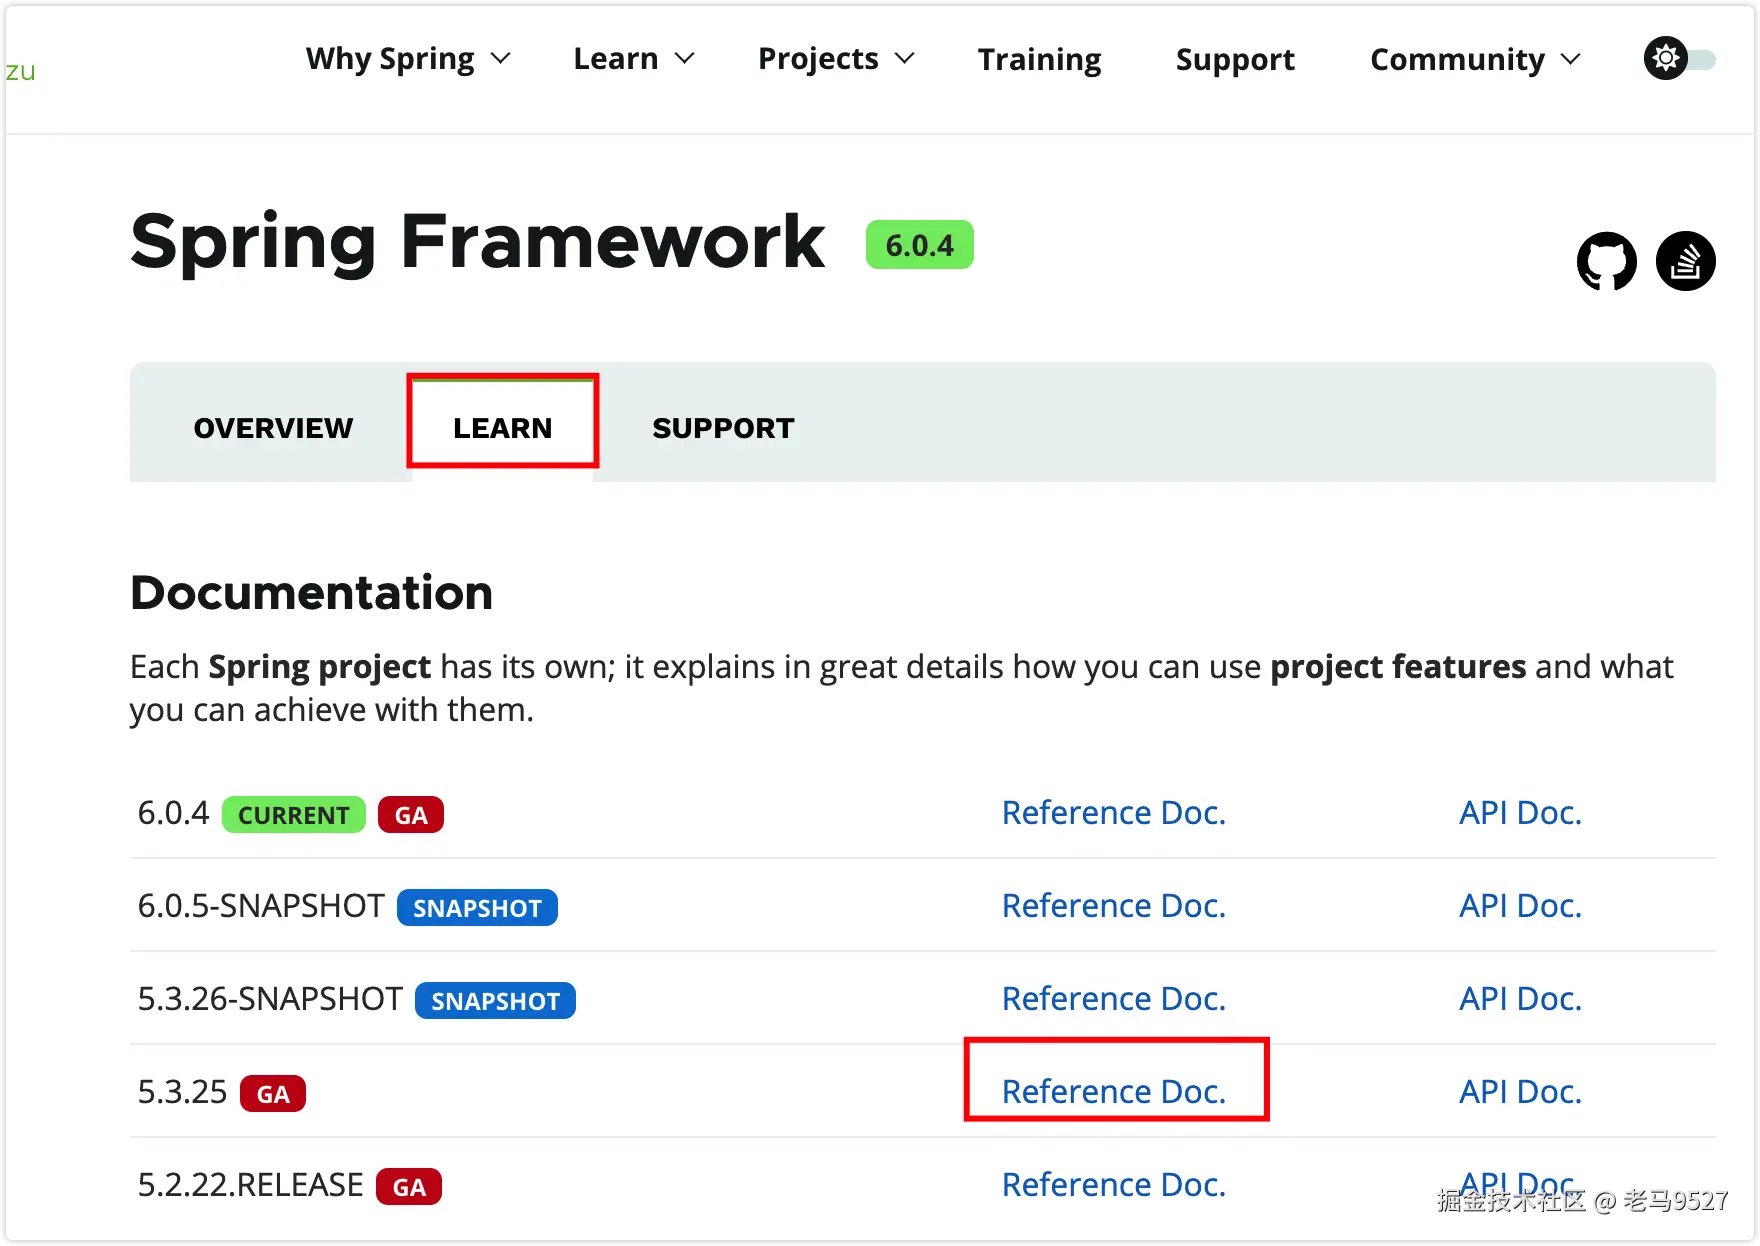Expand the Community navigation dropdown
The width and height of the screenshot is (1760, 1246).
click(x=1476, y=60)
